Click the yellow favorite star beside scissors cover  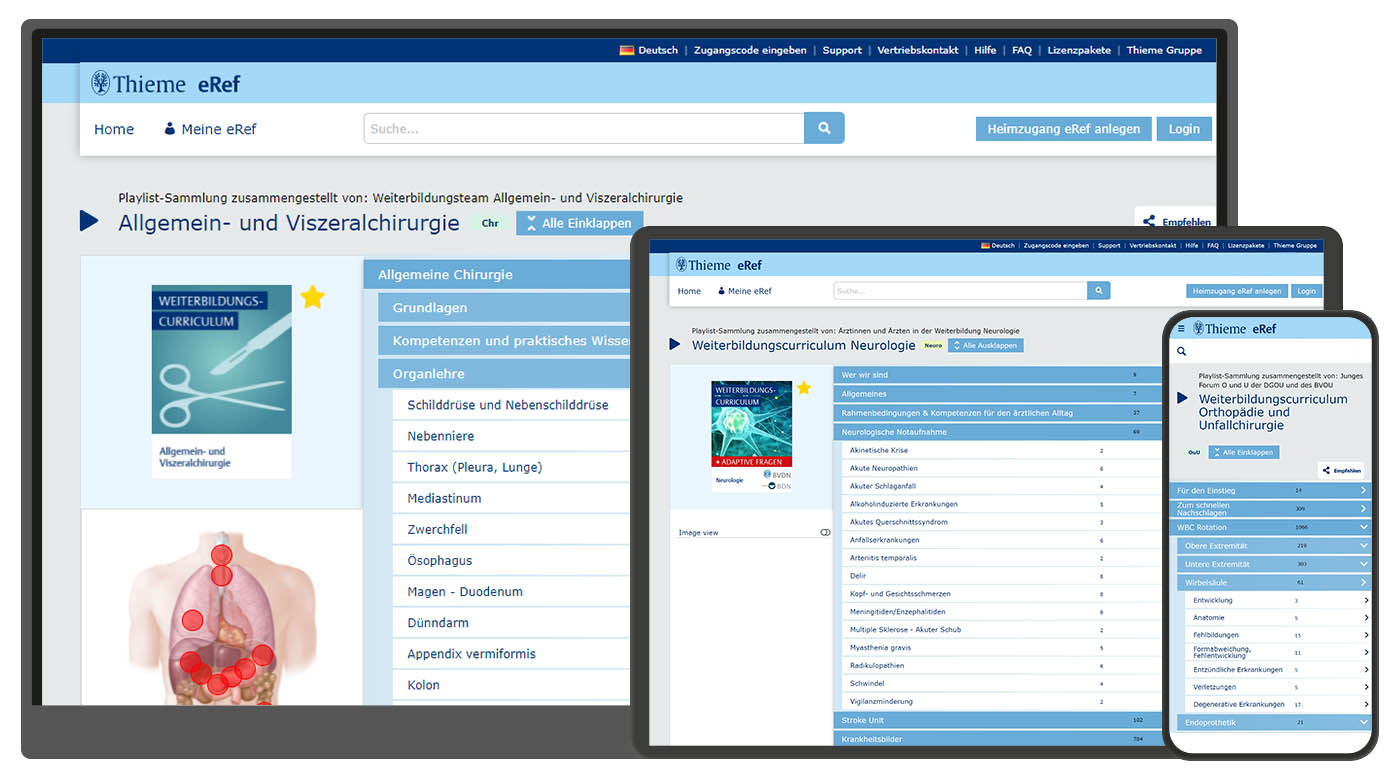point(313,297)
